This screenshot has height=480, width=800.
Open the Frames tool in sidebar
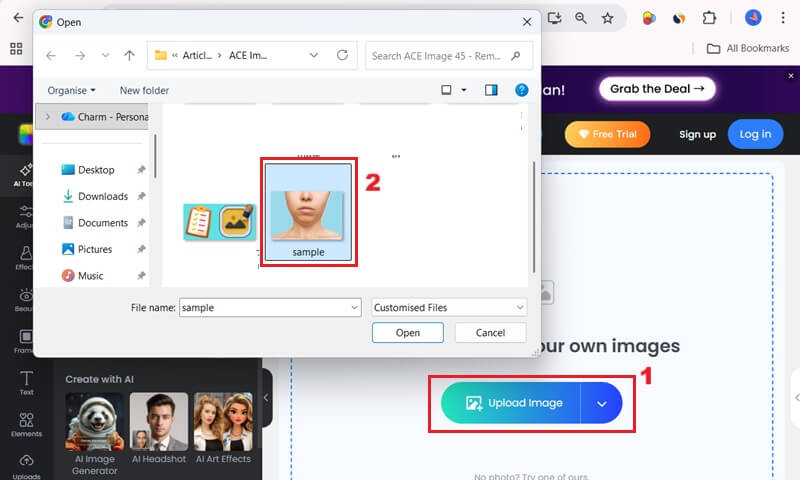pos(24,341)
